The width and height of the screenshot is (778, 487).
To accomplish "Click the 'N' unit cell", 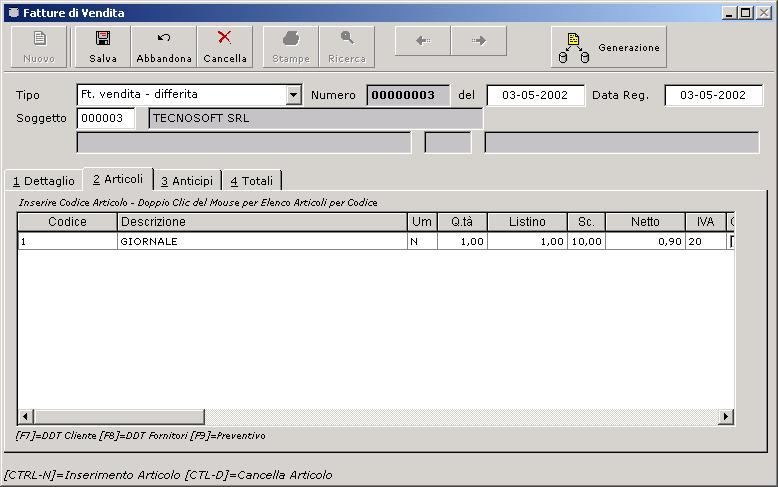I will 422,242.
